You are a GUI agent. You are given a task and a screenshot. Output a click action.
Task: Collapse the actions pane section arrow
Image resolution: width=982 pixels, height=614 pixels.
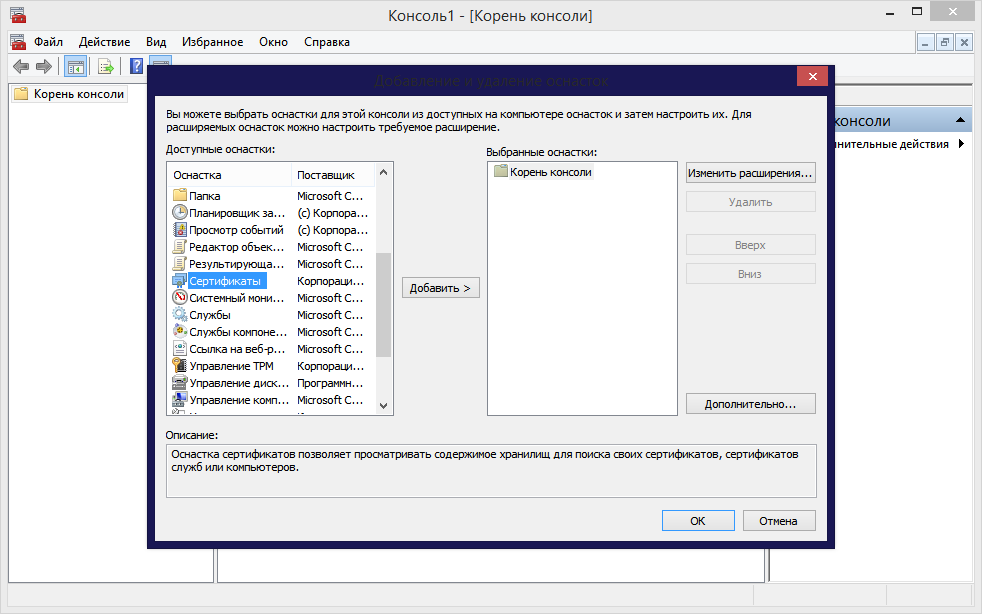[x=959, y=120]
